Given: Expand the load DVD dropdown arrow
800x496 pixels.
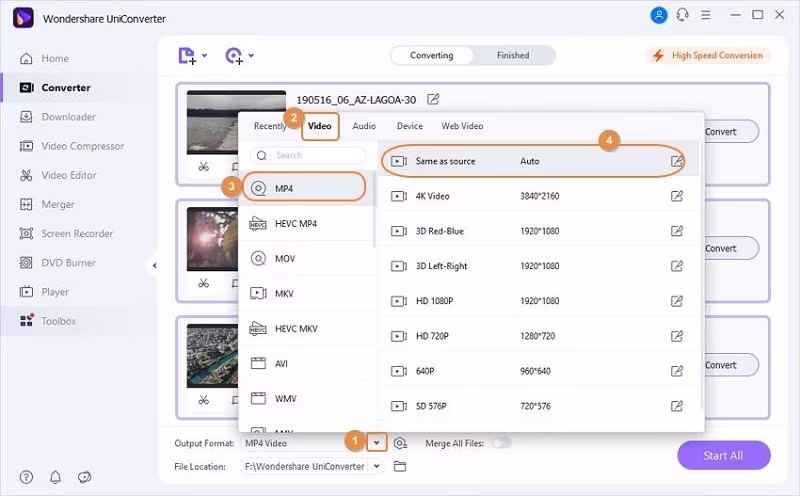Looking at the screenshot, I should pos(251,56).
